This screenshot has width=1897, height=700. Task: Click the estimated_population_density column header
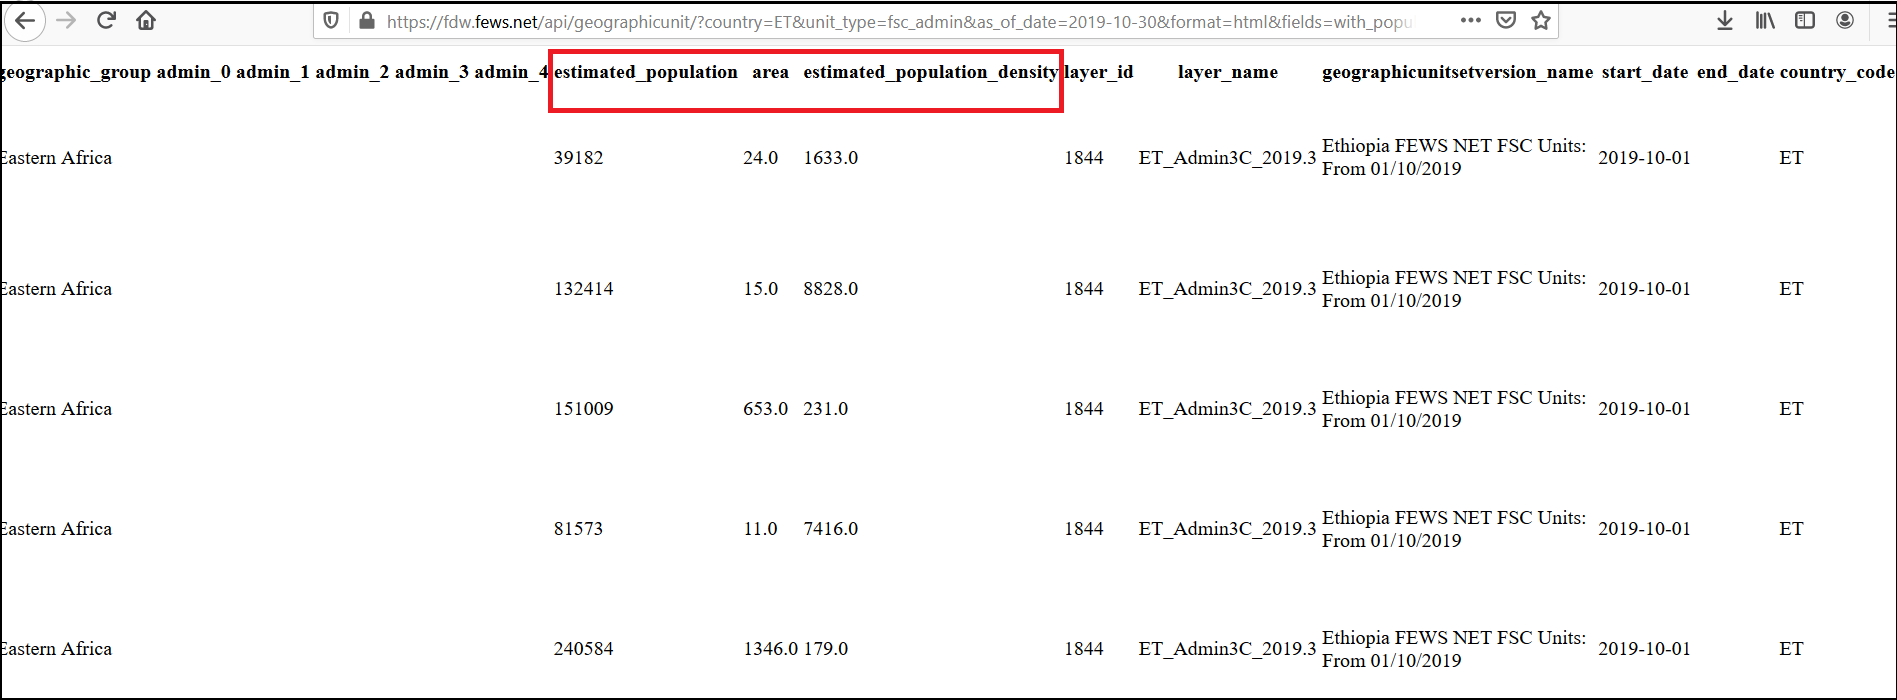930,72
